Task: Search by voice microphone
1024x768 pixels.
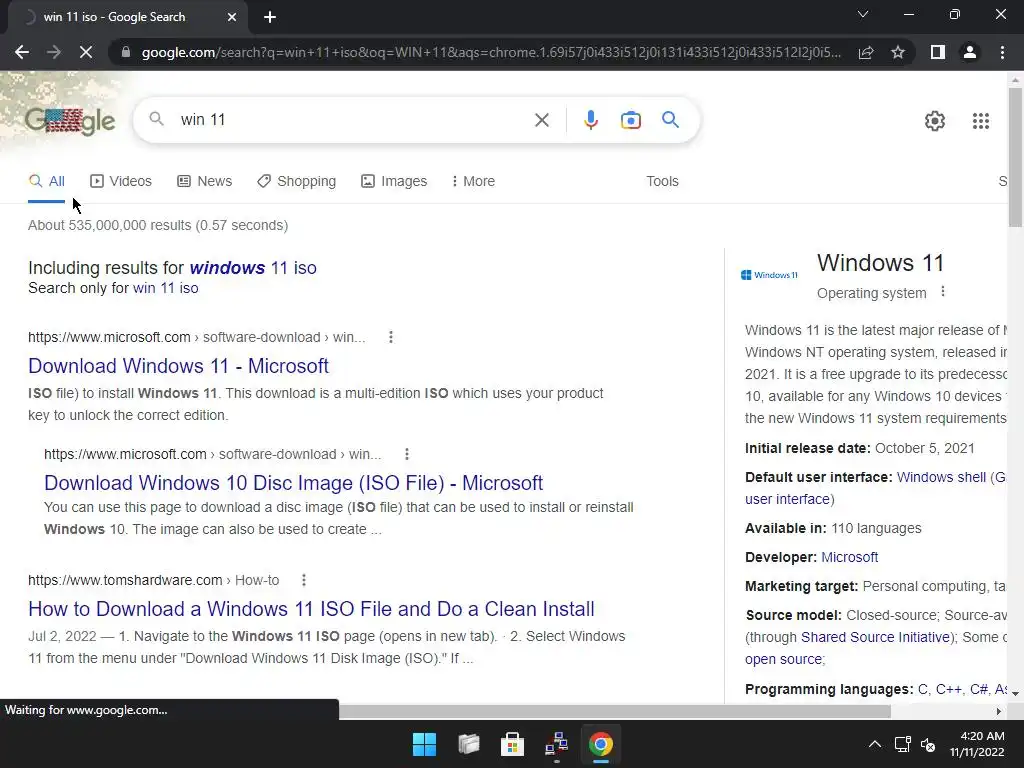Action: pyautogui.click(x=590, y=120)
